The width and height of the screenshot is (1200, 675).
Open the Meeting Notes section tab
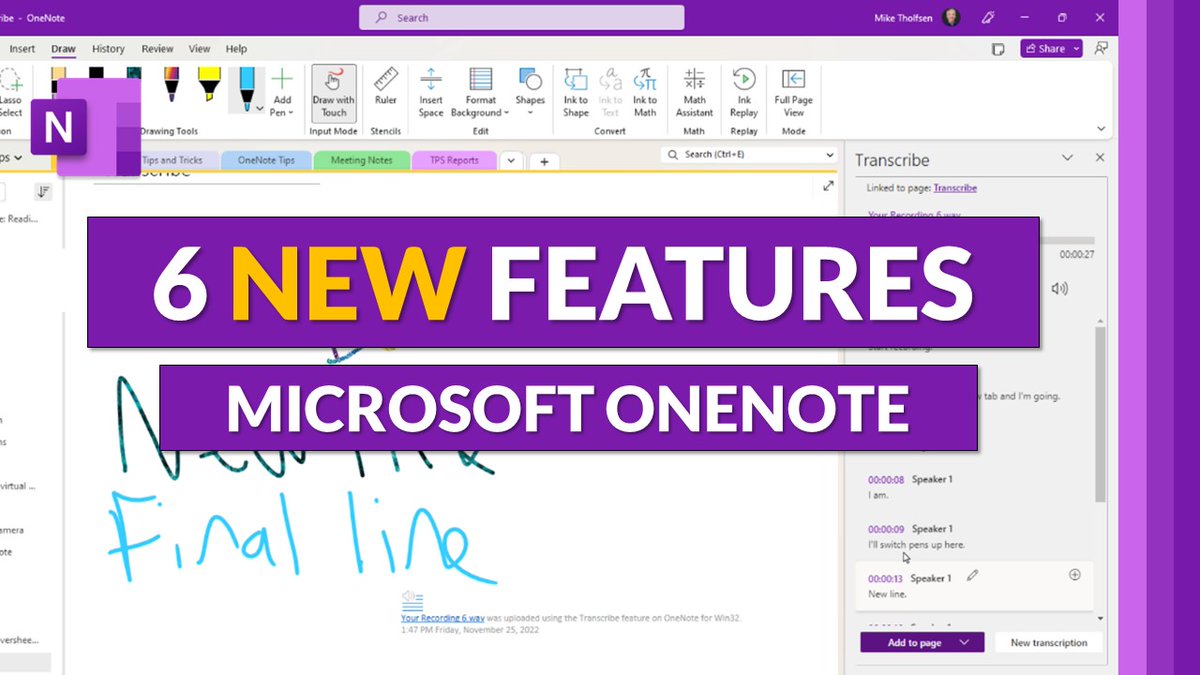click(362, 160)
